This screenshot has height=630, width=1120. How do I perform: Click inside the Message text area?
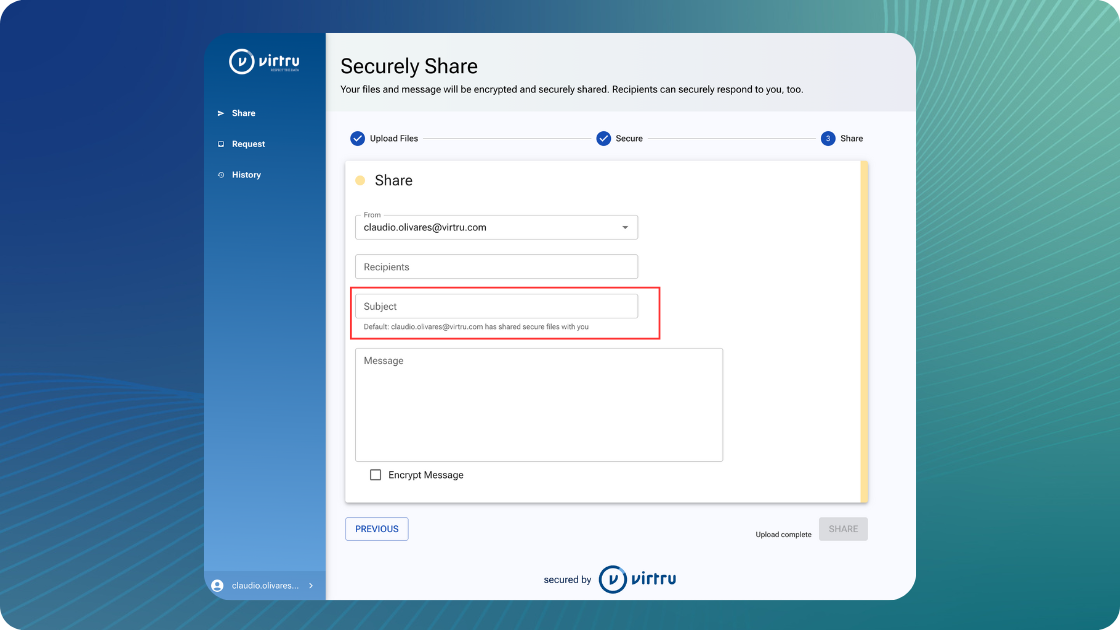(538, 405)
